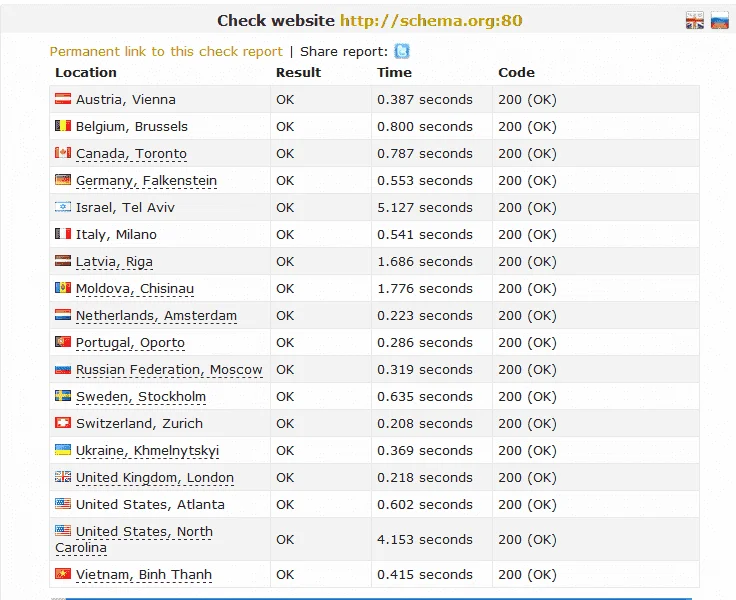Click the Result column header

click(299, 72)
